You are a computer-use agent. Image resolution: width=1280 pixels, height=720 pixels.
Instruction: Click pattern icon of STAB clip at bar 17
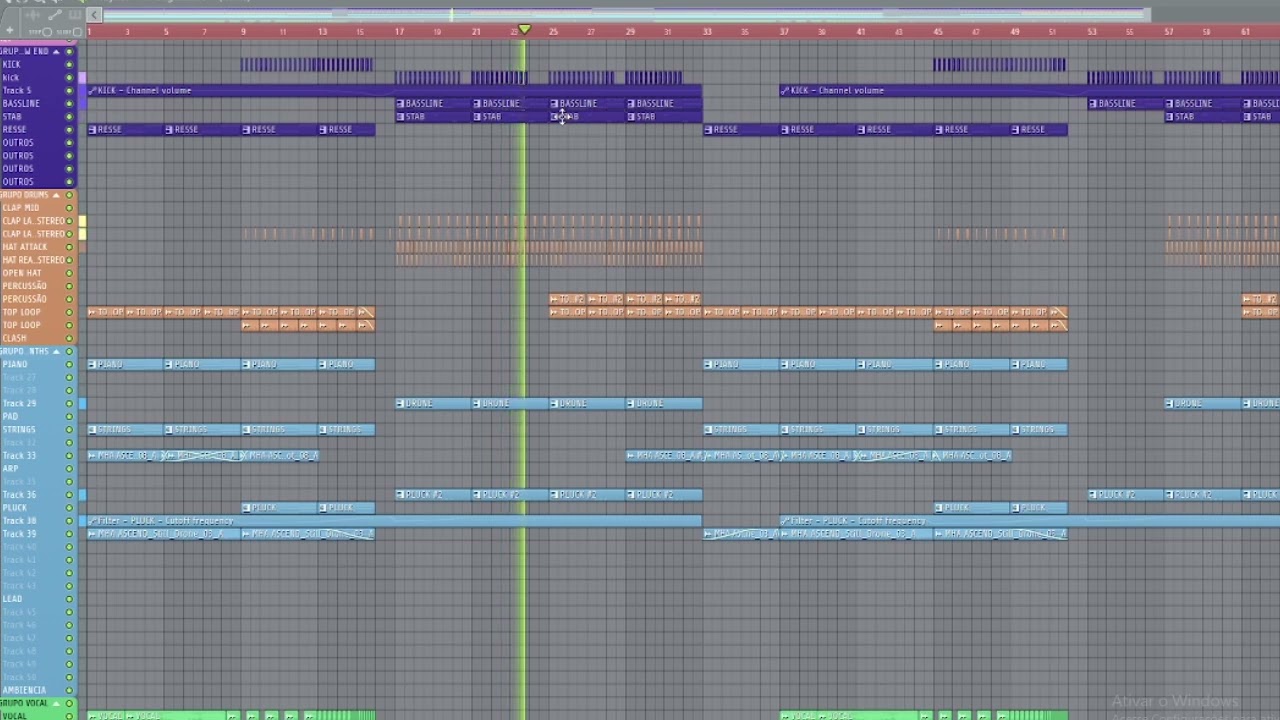click(400, 116)
